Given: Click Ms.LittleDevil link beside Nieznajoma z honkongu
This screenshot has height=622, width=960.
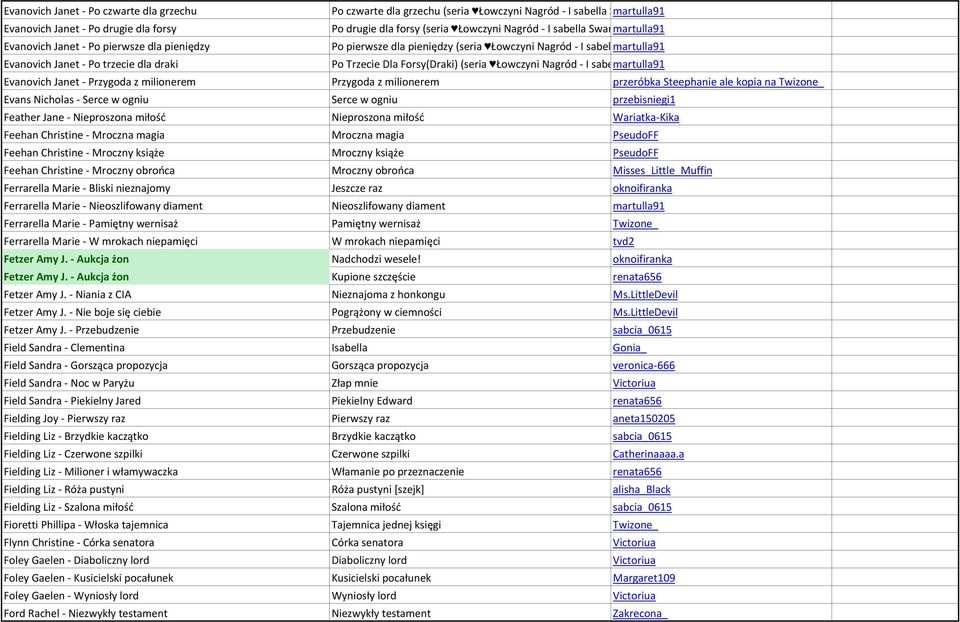Looking at the screenshot, I should [645, 294].
